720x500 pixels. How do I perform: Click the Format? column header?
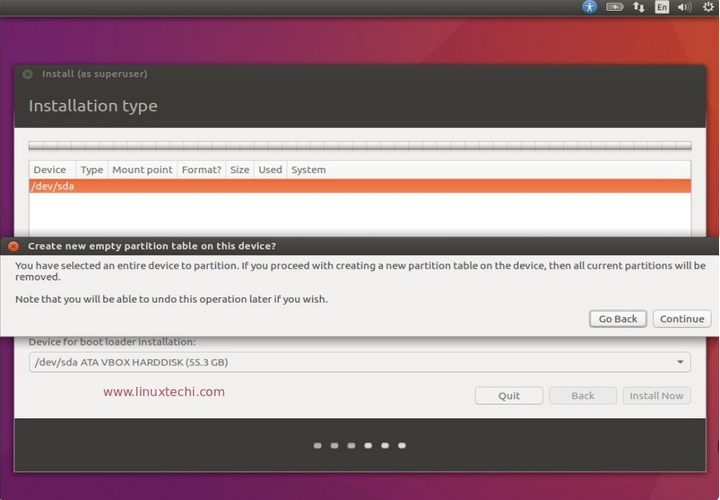tap(202, 170)
